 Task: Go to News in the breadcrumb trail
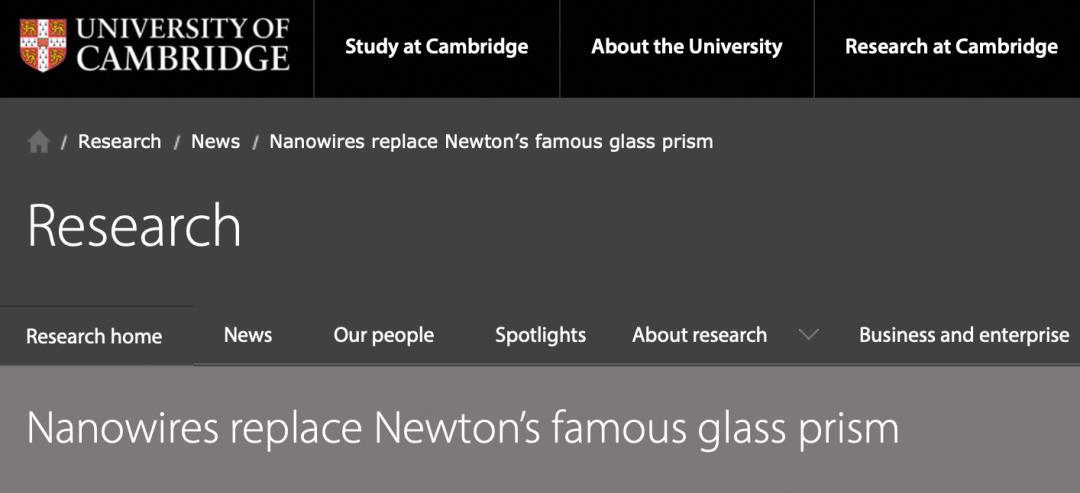coord(215,141)
